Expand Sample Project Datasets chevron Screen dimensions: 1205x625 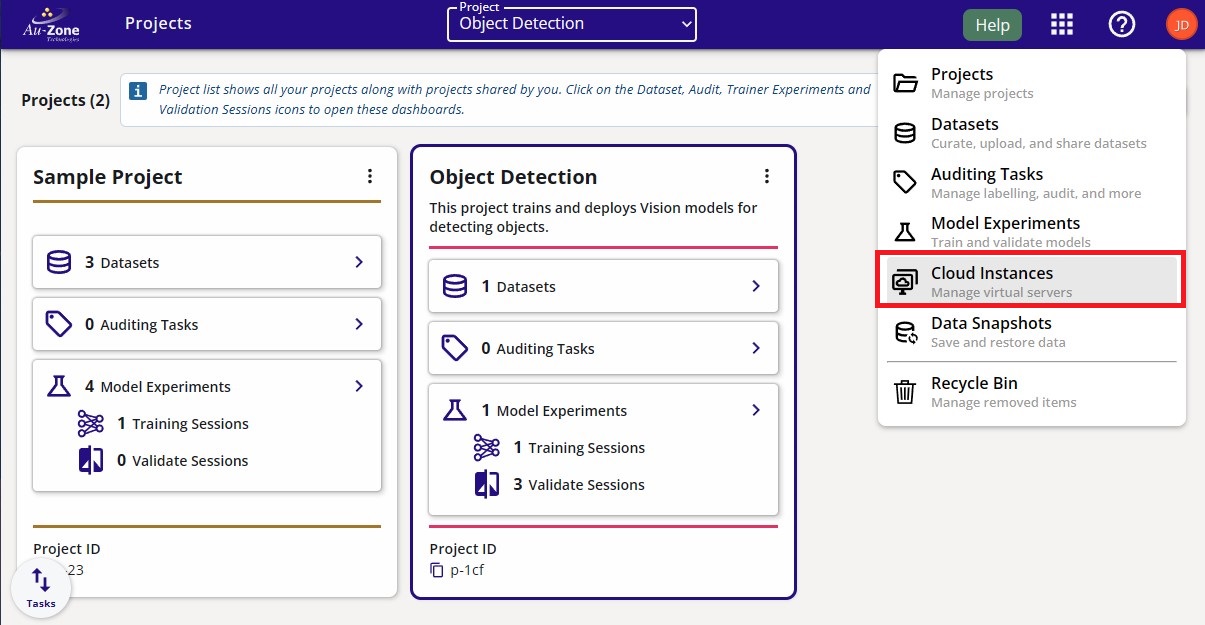359,262
